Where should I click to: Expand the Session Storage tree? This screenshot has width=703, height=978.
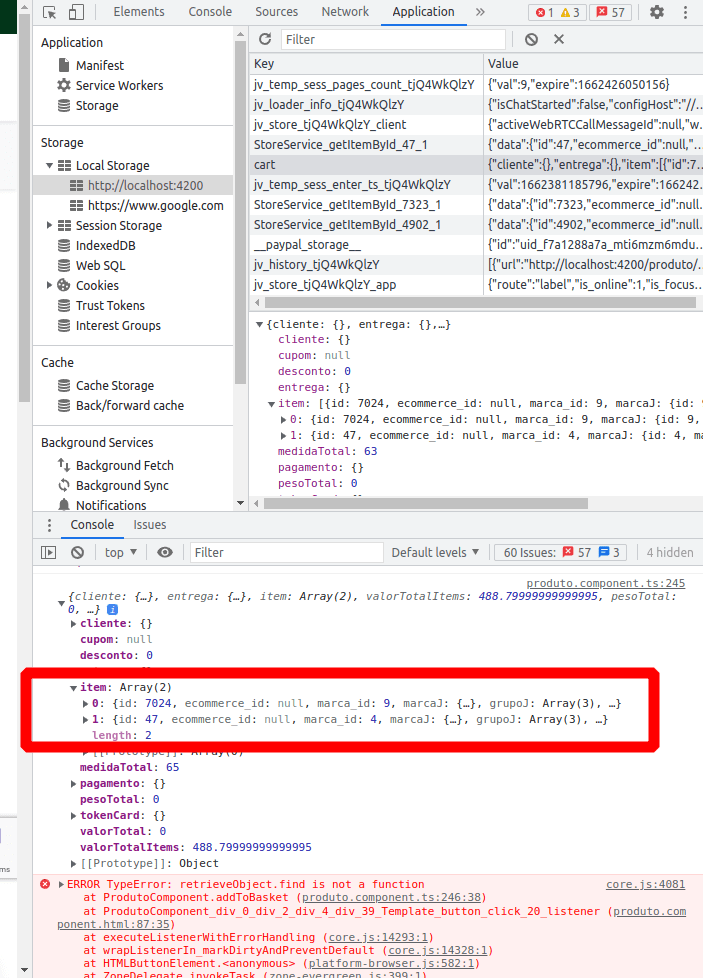coord(49,225)
